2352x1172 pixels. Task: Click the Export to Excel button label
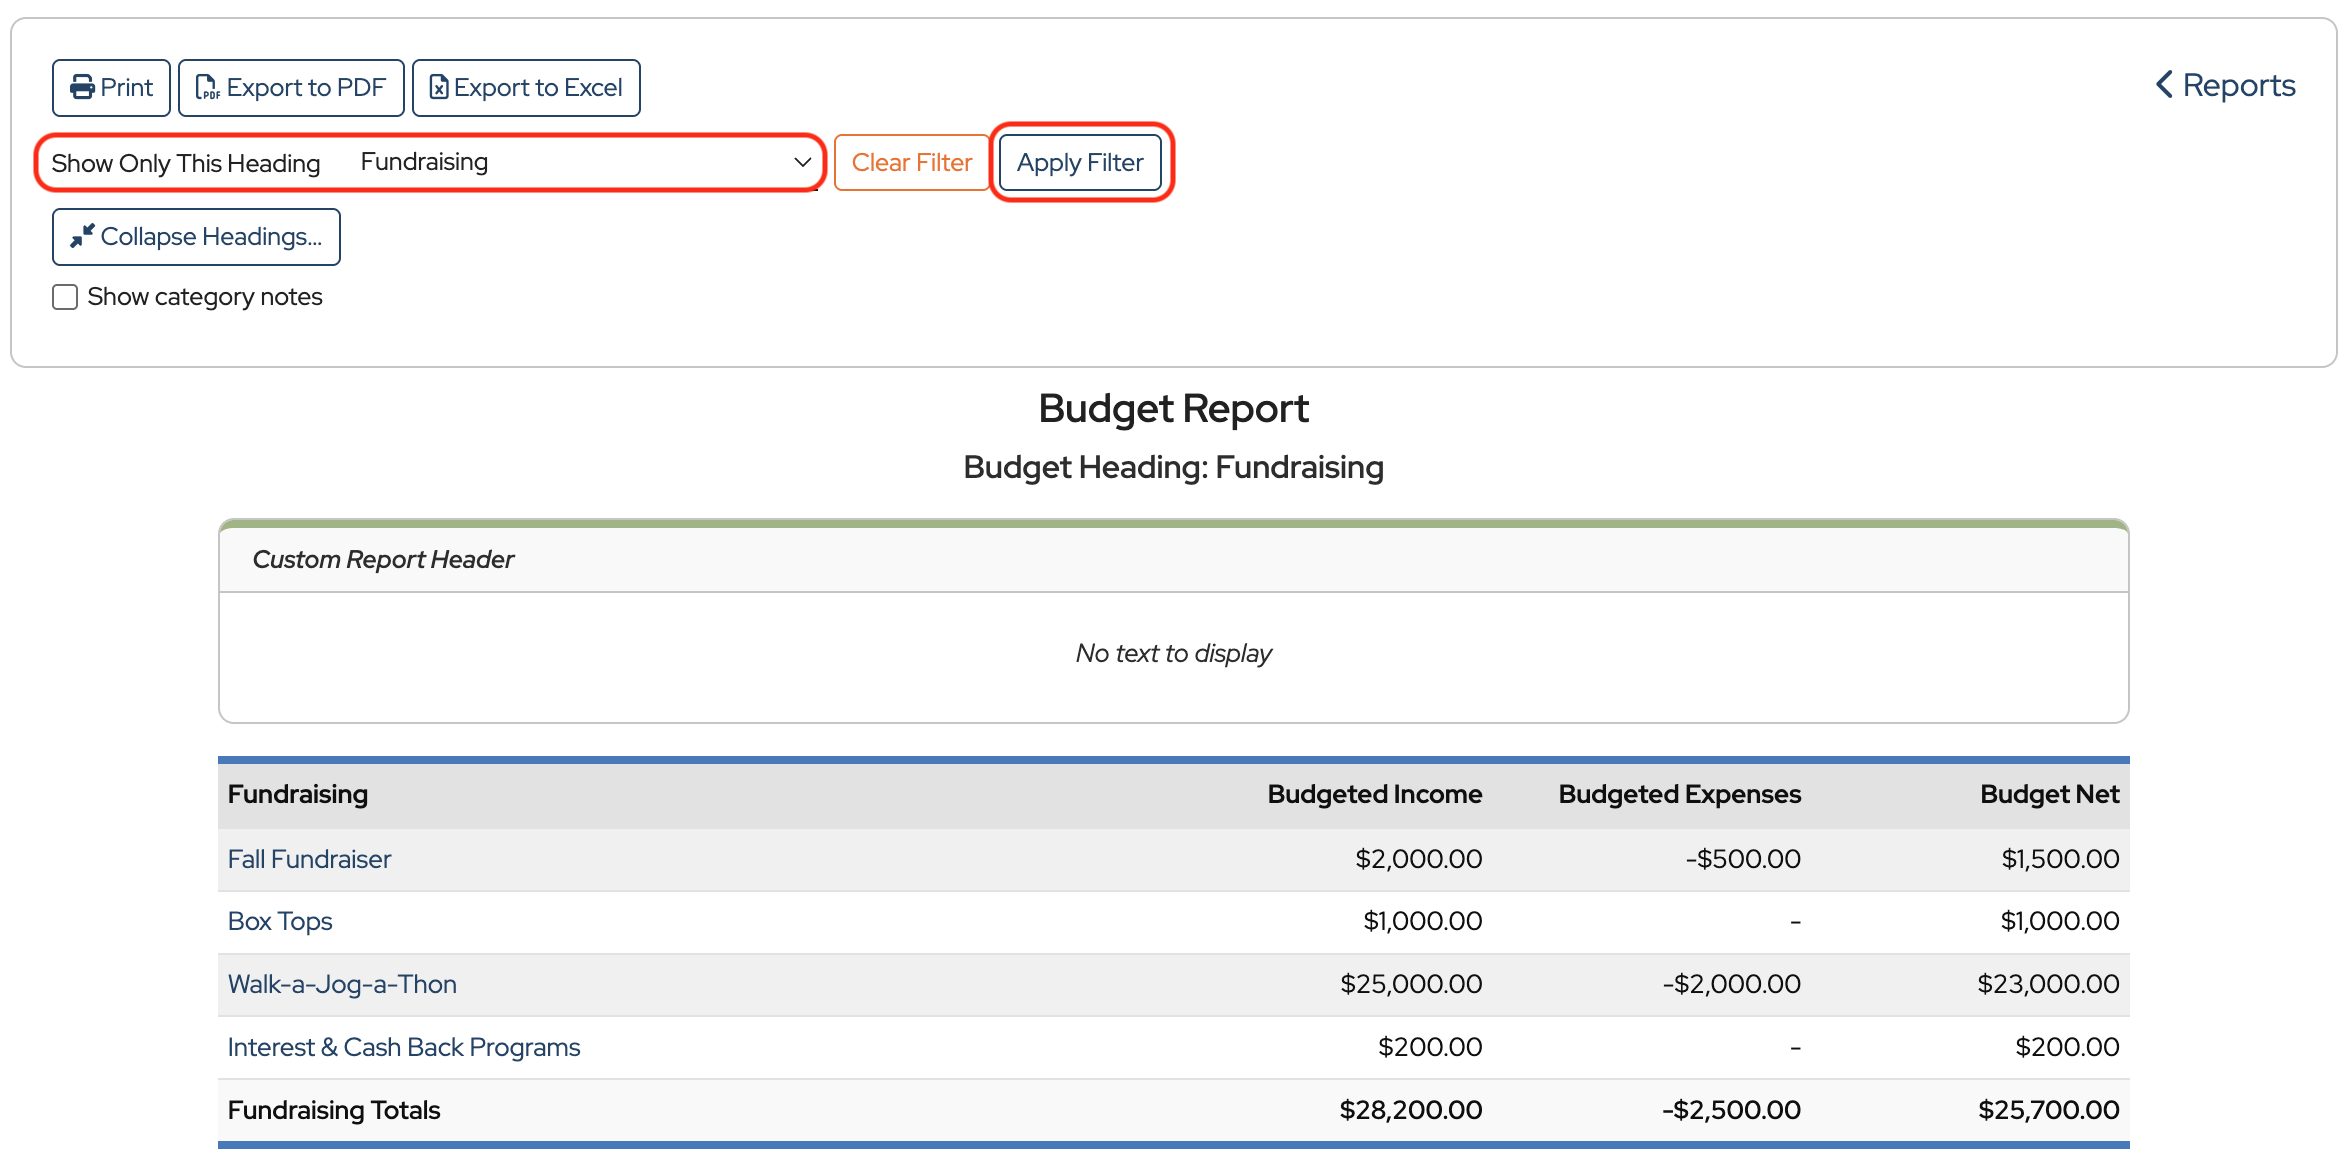pos(538,88)
